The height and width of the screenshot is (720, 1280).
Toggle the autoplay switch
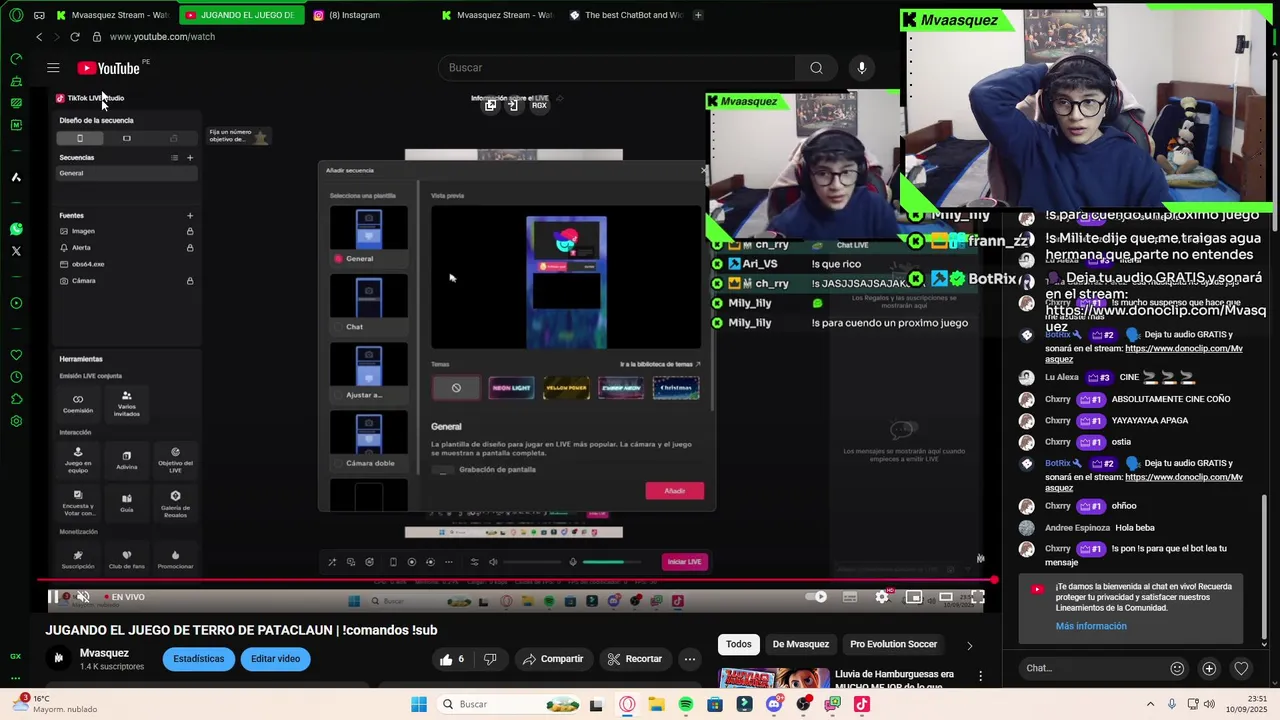coord(817,597)
